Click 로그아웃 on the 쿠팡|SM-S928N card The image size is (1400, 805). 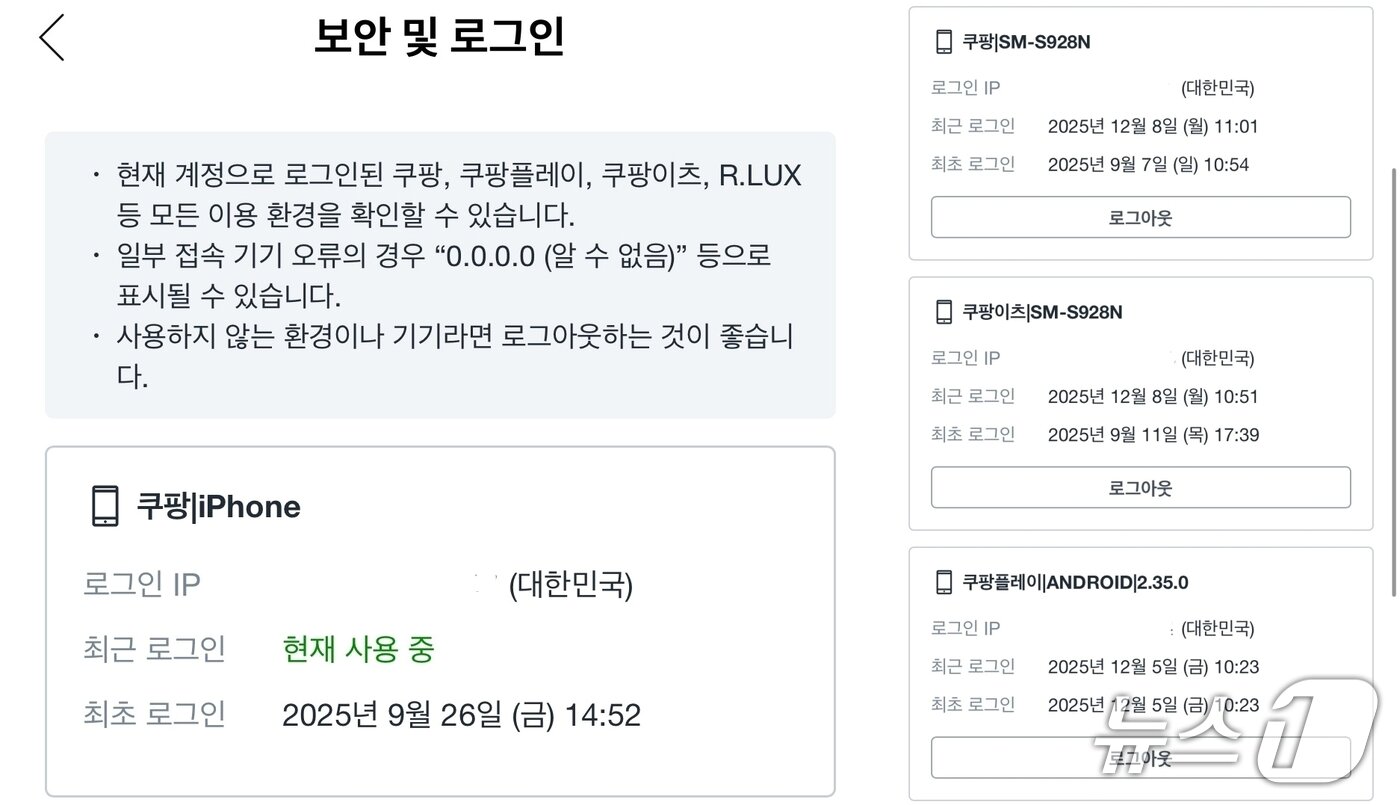[x=1141, y=217]
